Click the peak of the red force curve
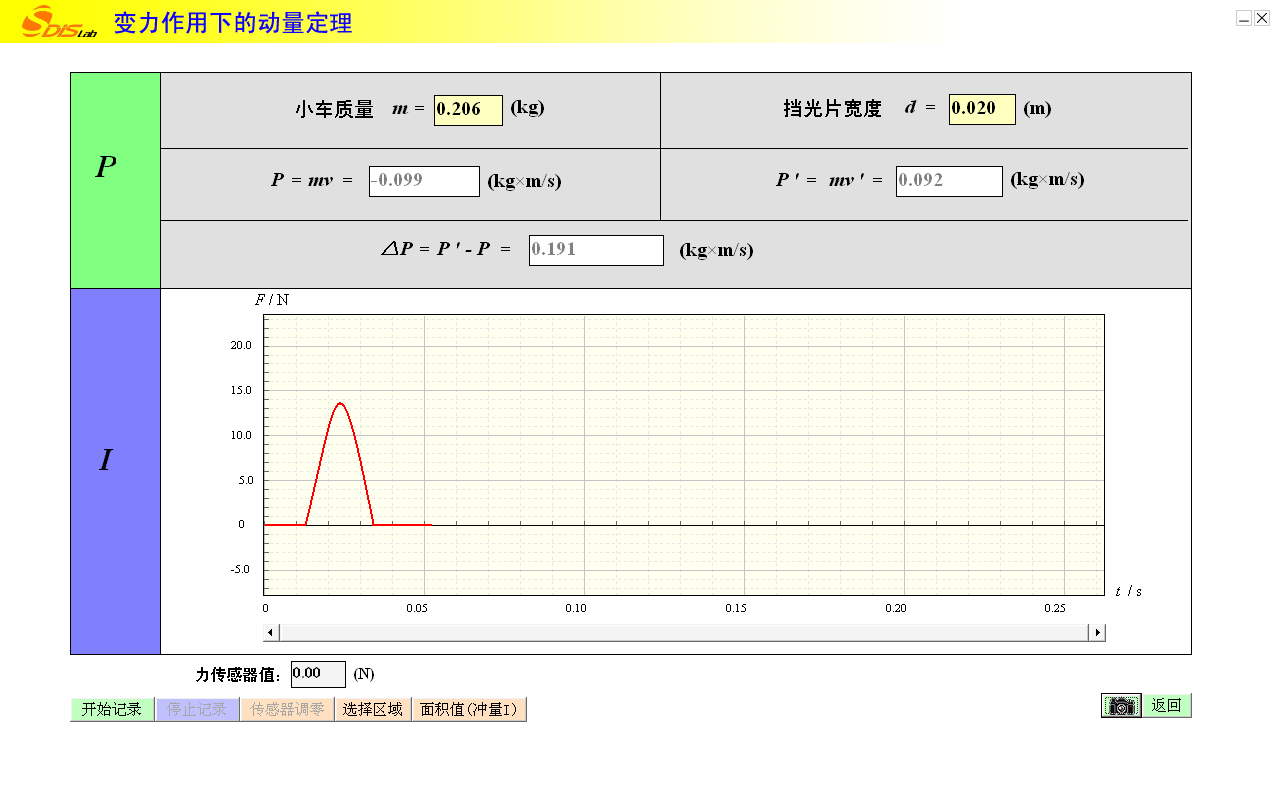Image resolution: width=1280 pixels, height=800 pixels. click(341, 403)
